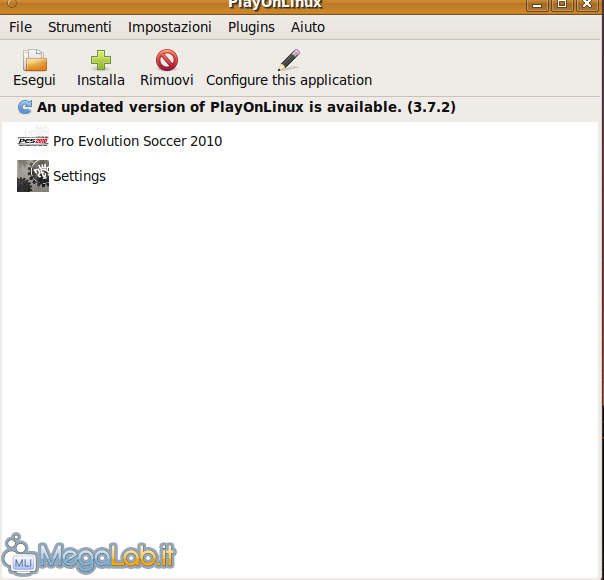
Task: Maximize the PlayOnLinux window
Action: pos(562,4)
